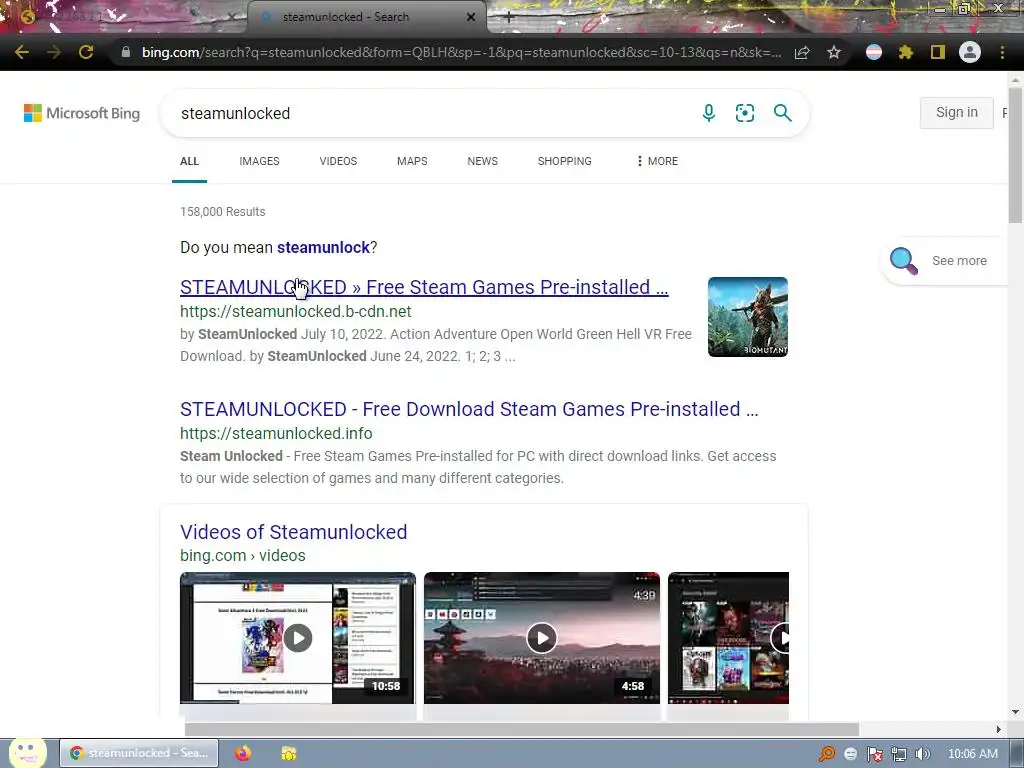Click the Biomutant result thumbnail
1024x768 pixels.
coord(748,317)
